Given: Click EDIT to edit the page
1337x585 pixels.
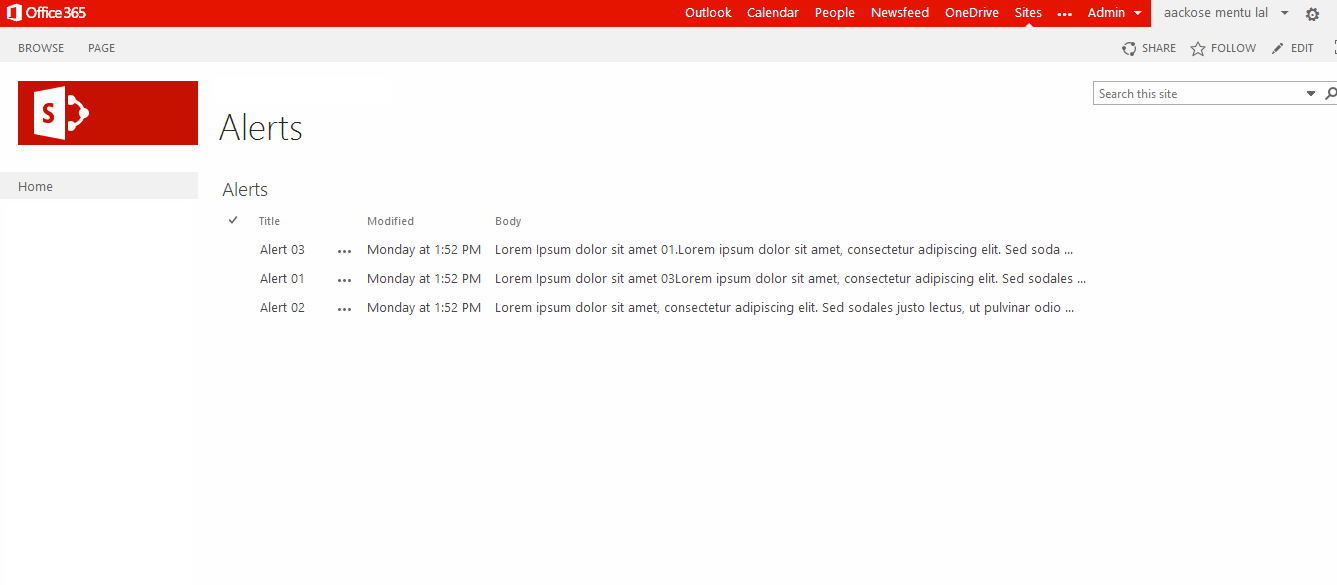Looking at the screenshot, I should point(1293,48).
